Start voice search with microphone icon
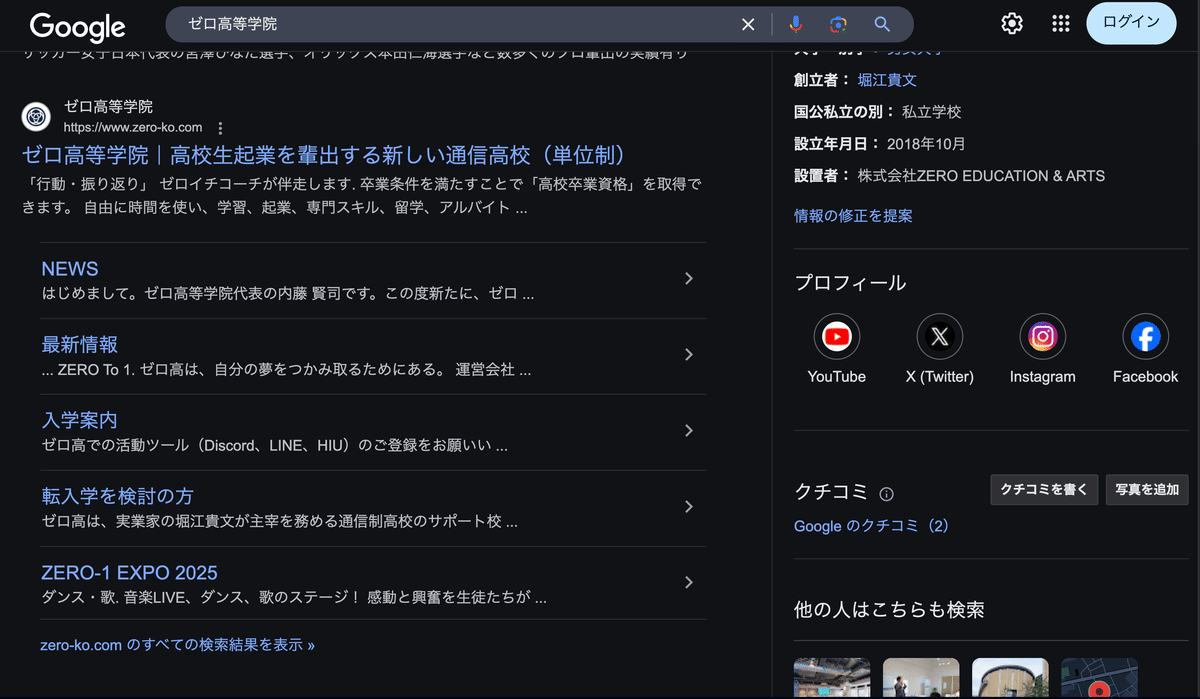 click(x=796, y=24)
